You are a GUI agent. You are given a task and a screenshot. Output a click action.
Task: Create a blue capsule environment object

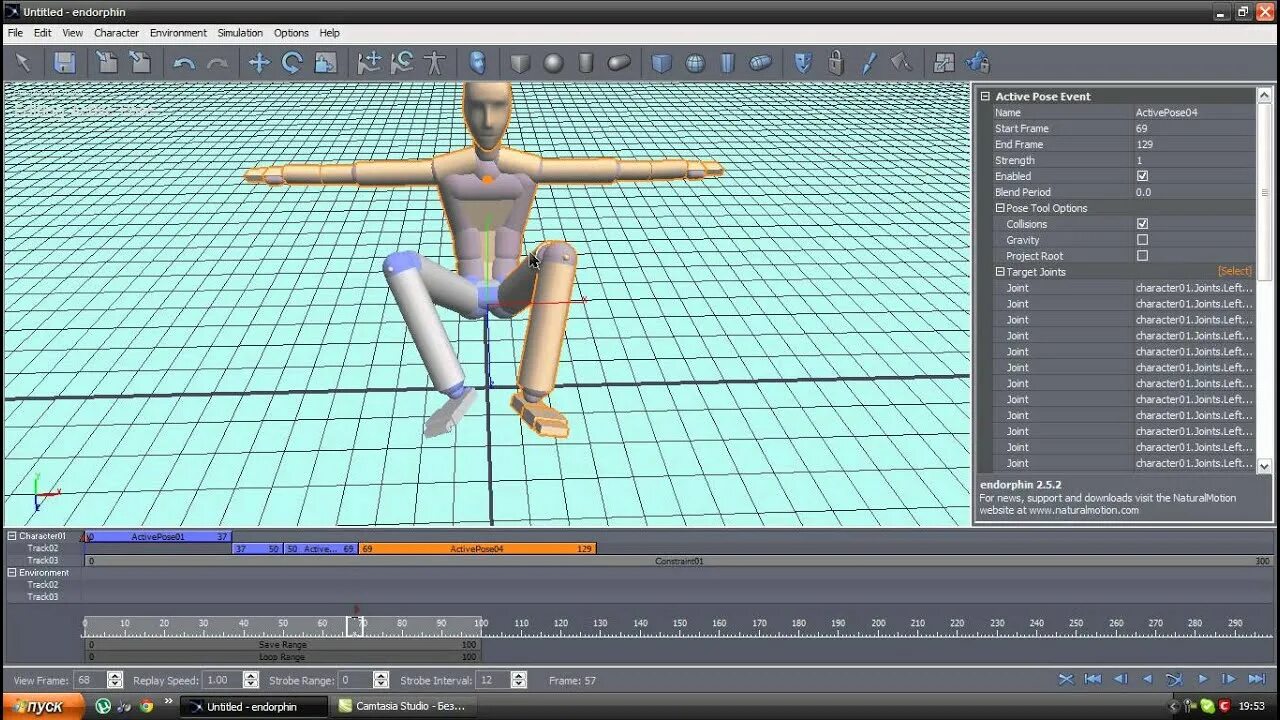(760, 63)
